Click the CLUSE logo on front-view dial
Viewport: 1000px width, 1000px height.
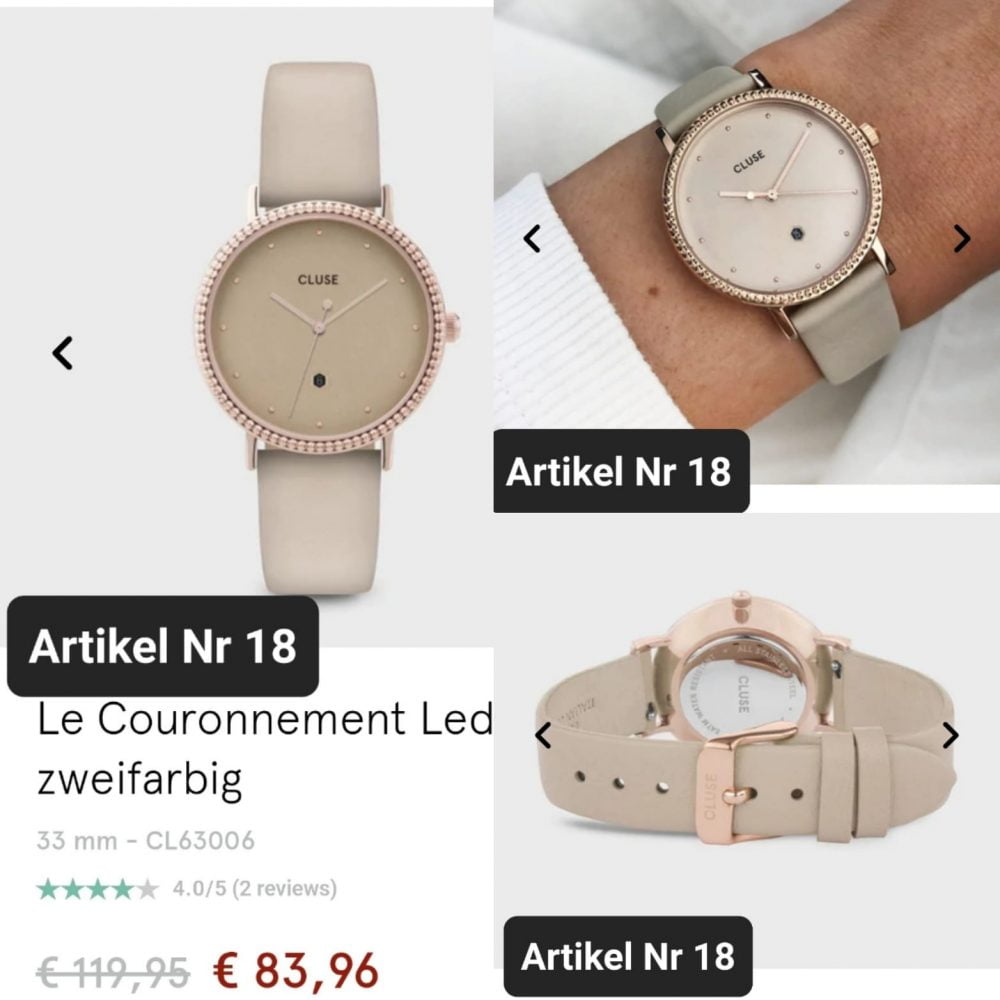click(x=318, y=279)
